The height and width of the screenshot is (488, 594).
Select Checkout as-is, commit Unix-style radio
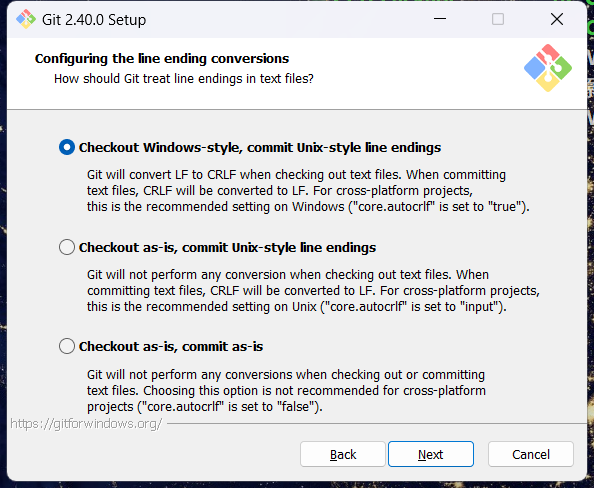click(67, 247)
